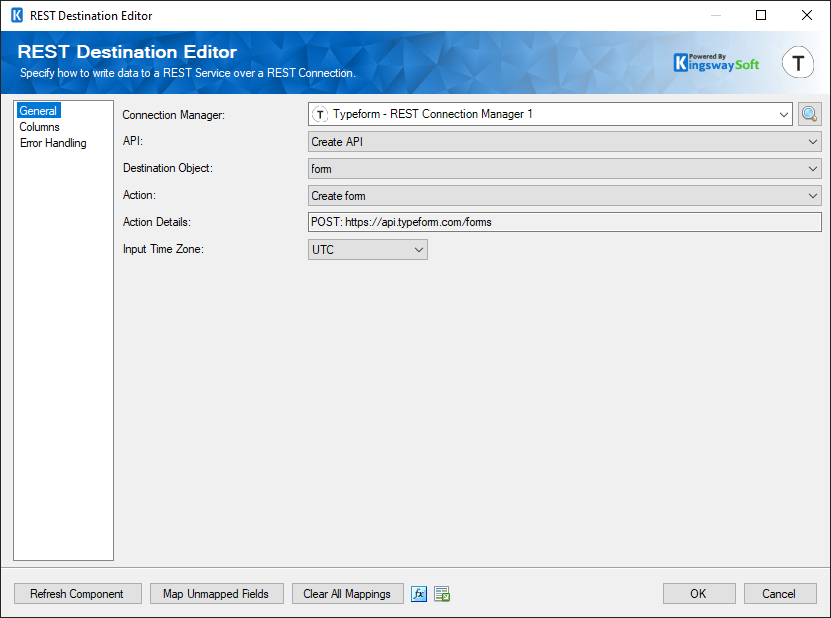The height and width of the screenshot is (618, 831).
Task: Expand the Connection Manager dropdown
Action: pyautogui.click(x=783, y=114)
